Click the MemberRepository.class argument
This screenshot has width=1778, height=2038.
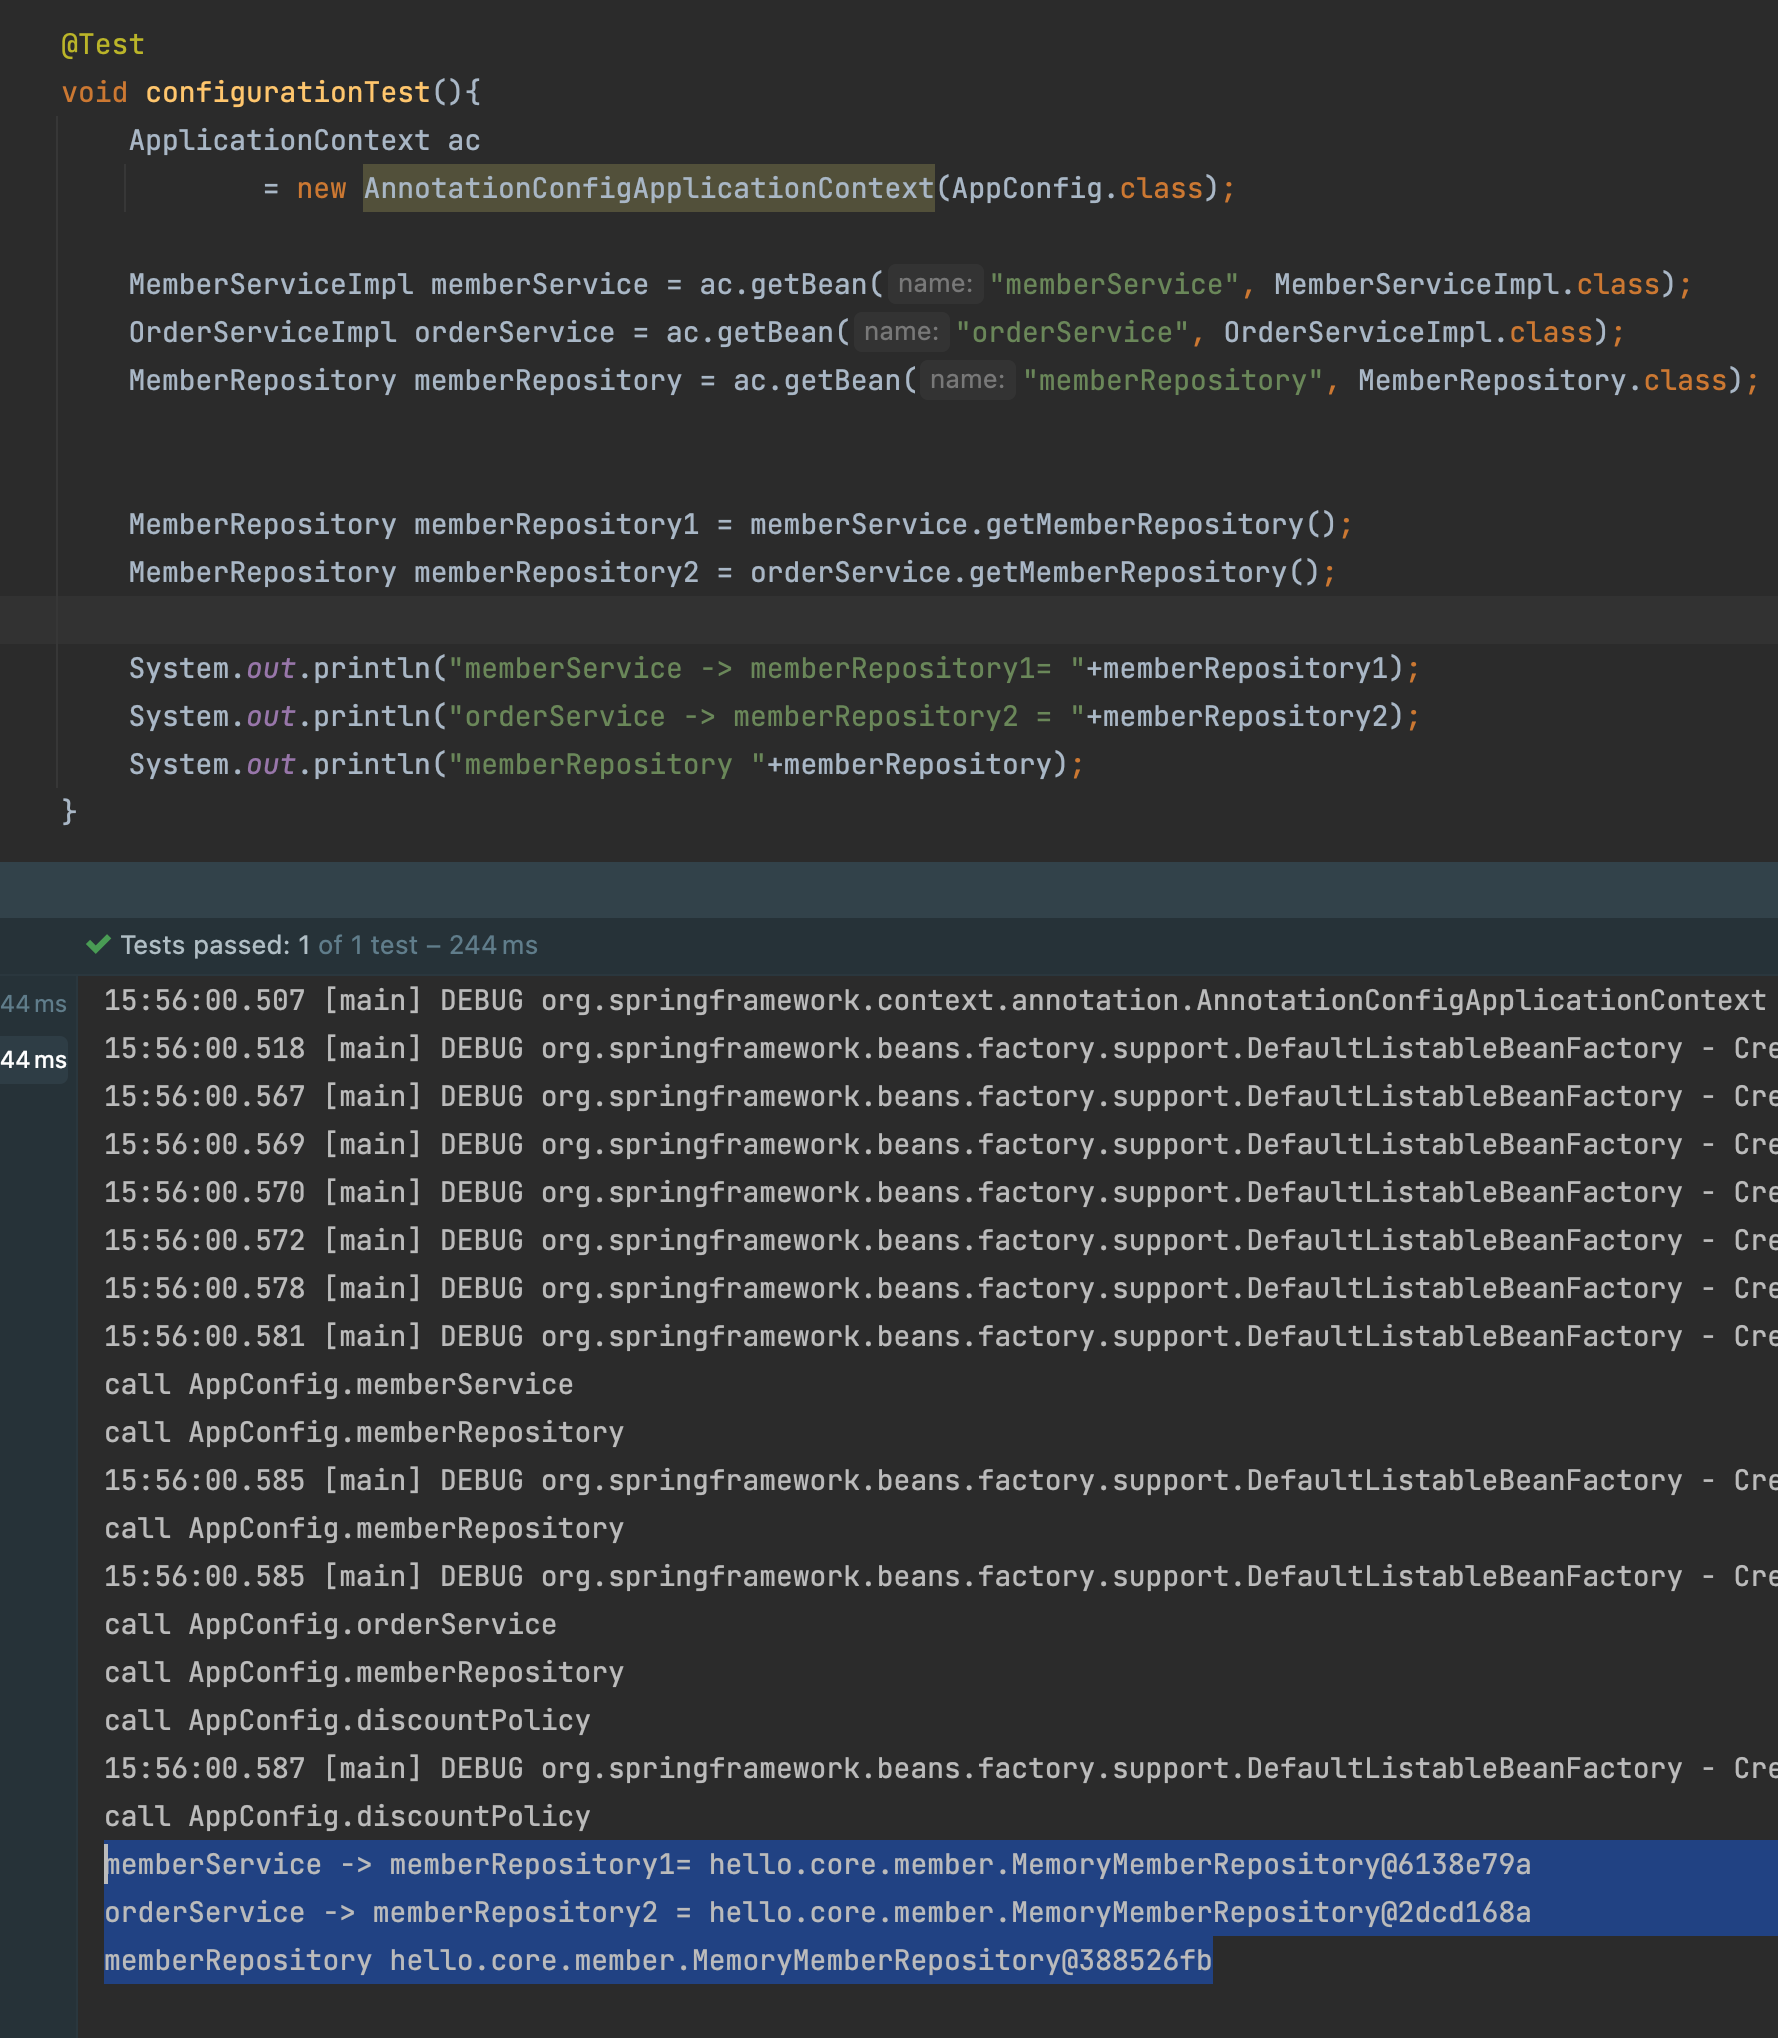[x=1543, y=381]
